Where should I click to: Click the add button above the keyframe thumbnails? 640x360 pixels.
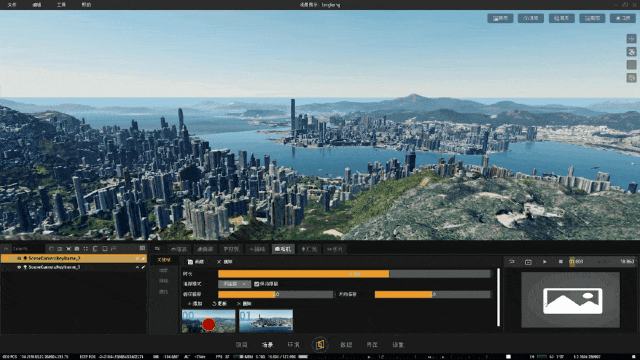[195, 304]
